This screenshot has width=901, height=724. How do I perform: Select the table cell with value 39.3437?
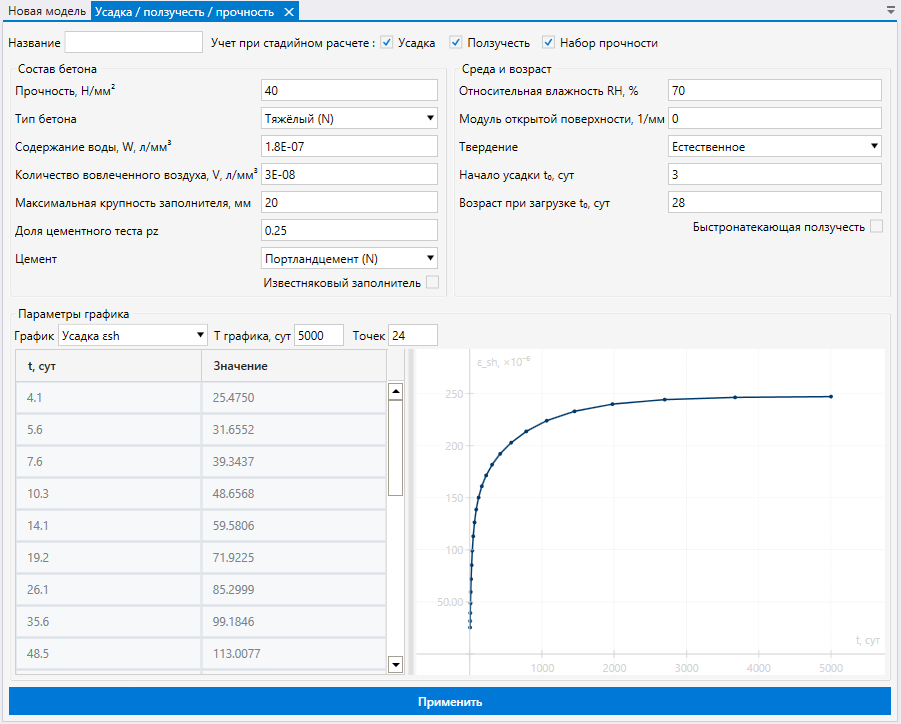(x=294, y=461)
